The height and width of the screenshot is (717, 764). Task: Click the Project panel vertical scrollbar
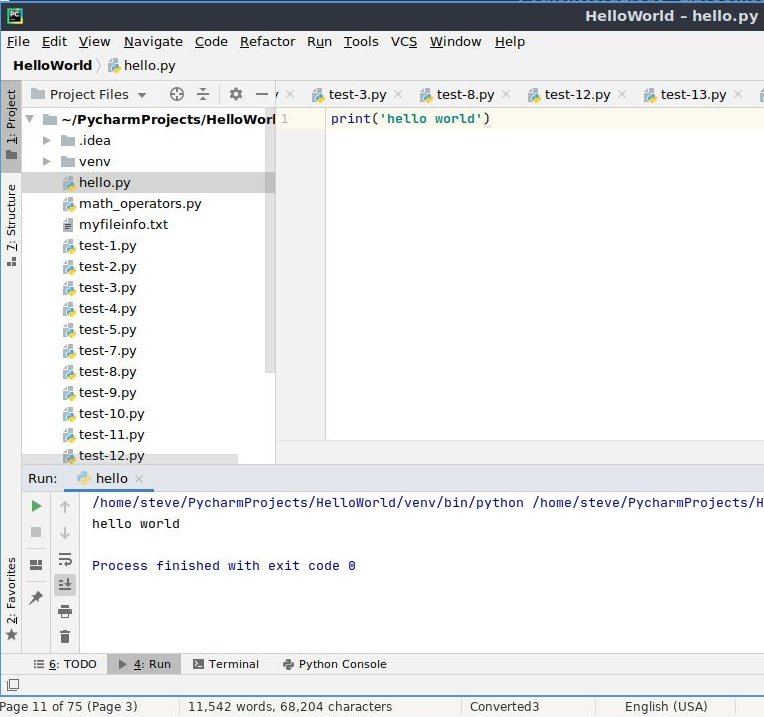pos(270,241)
